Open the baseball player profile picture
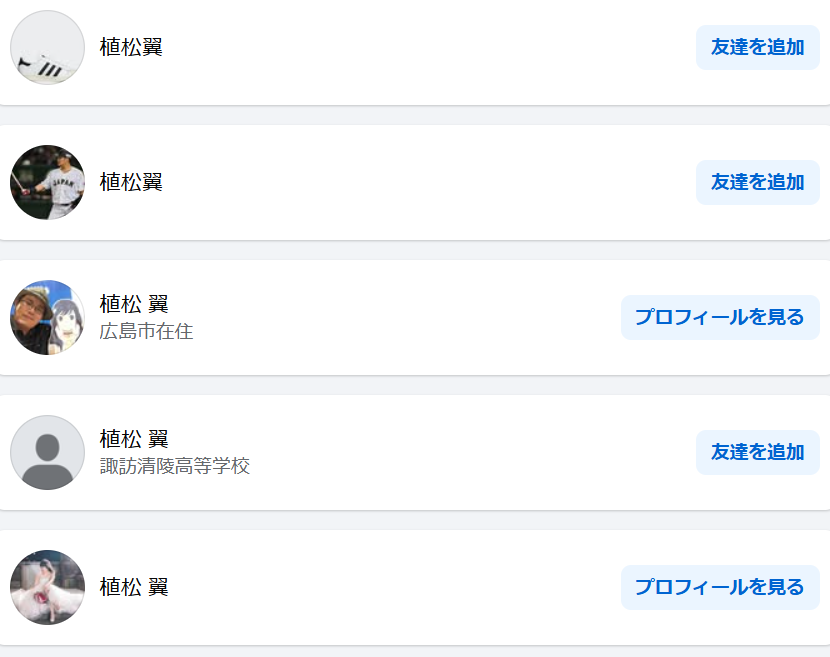 pyautogui.click(x=47, y=182)
